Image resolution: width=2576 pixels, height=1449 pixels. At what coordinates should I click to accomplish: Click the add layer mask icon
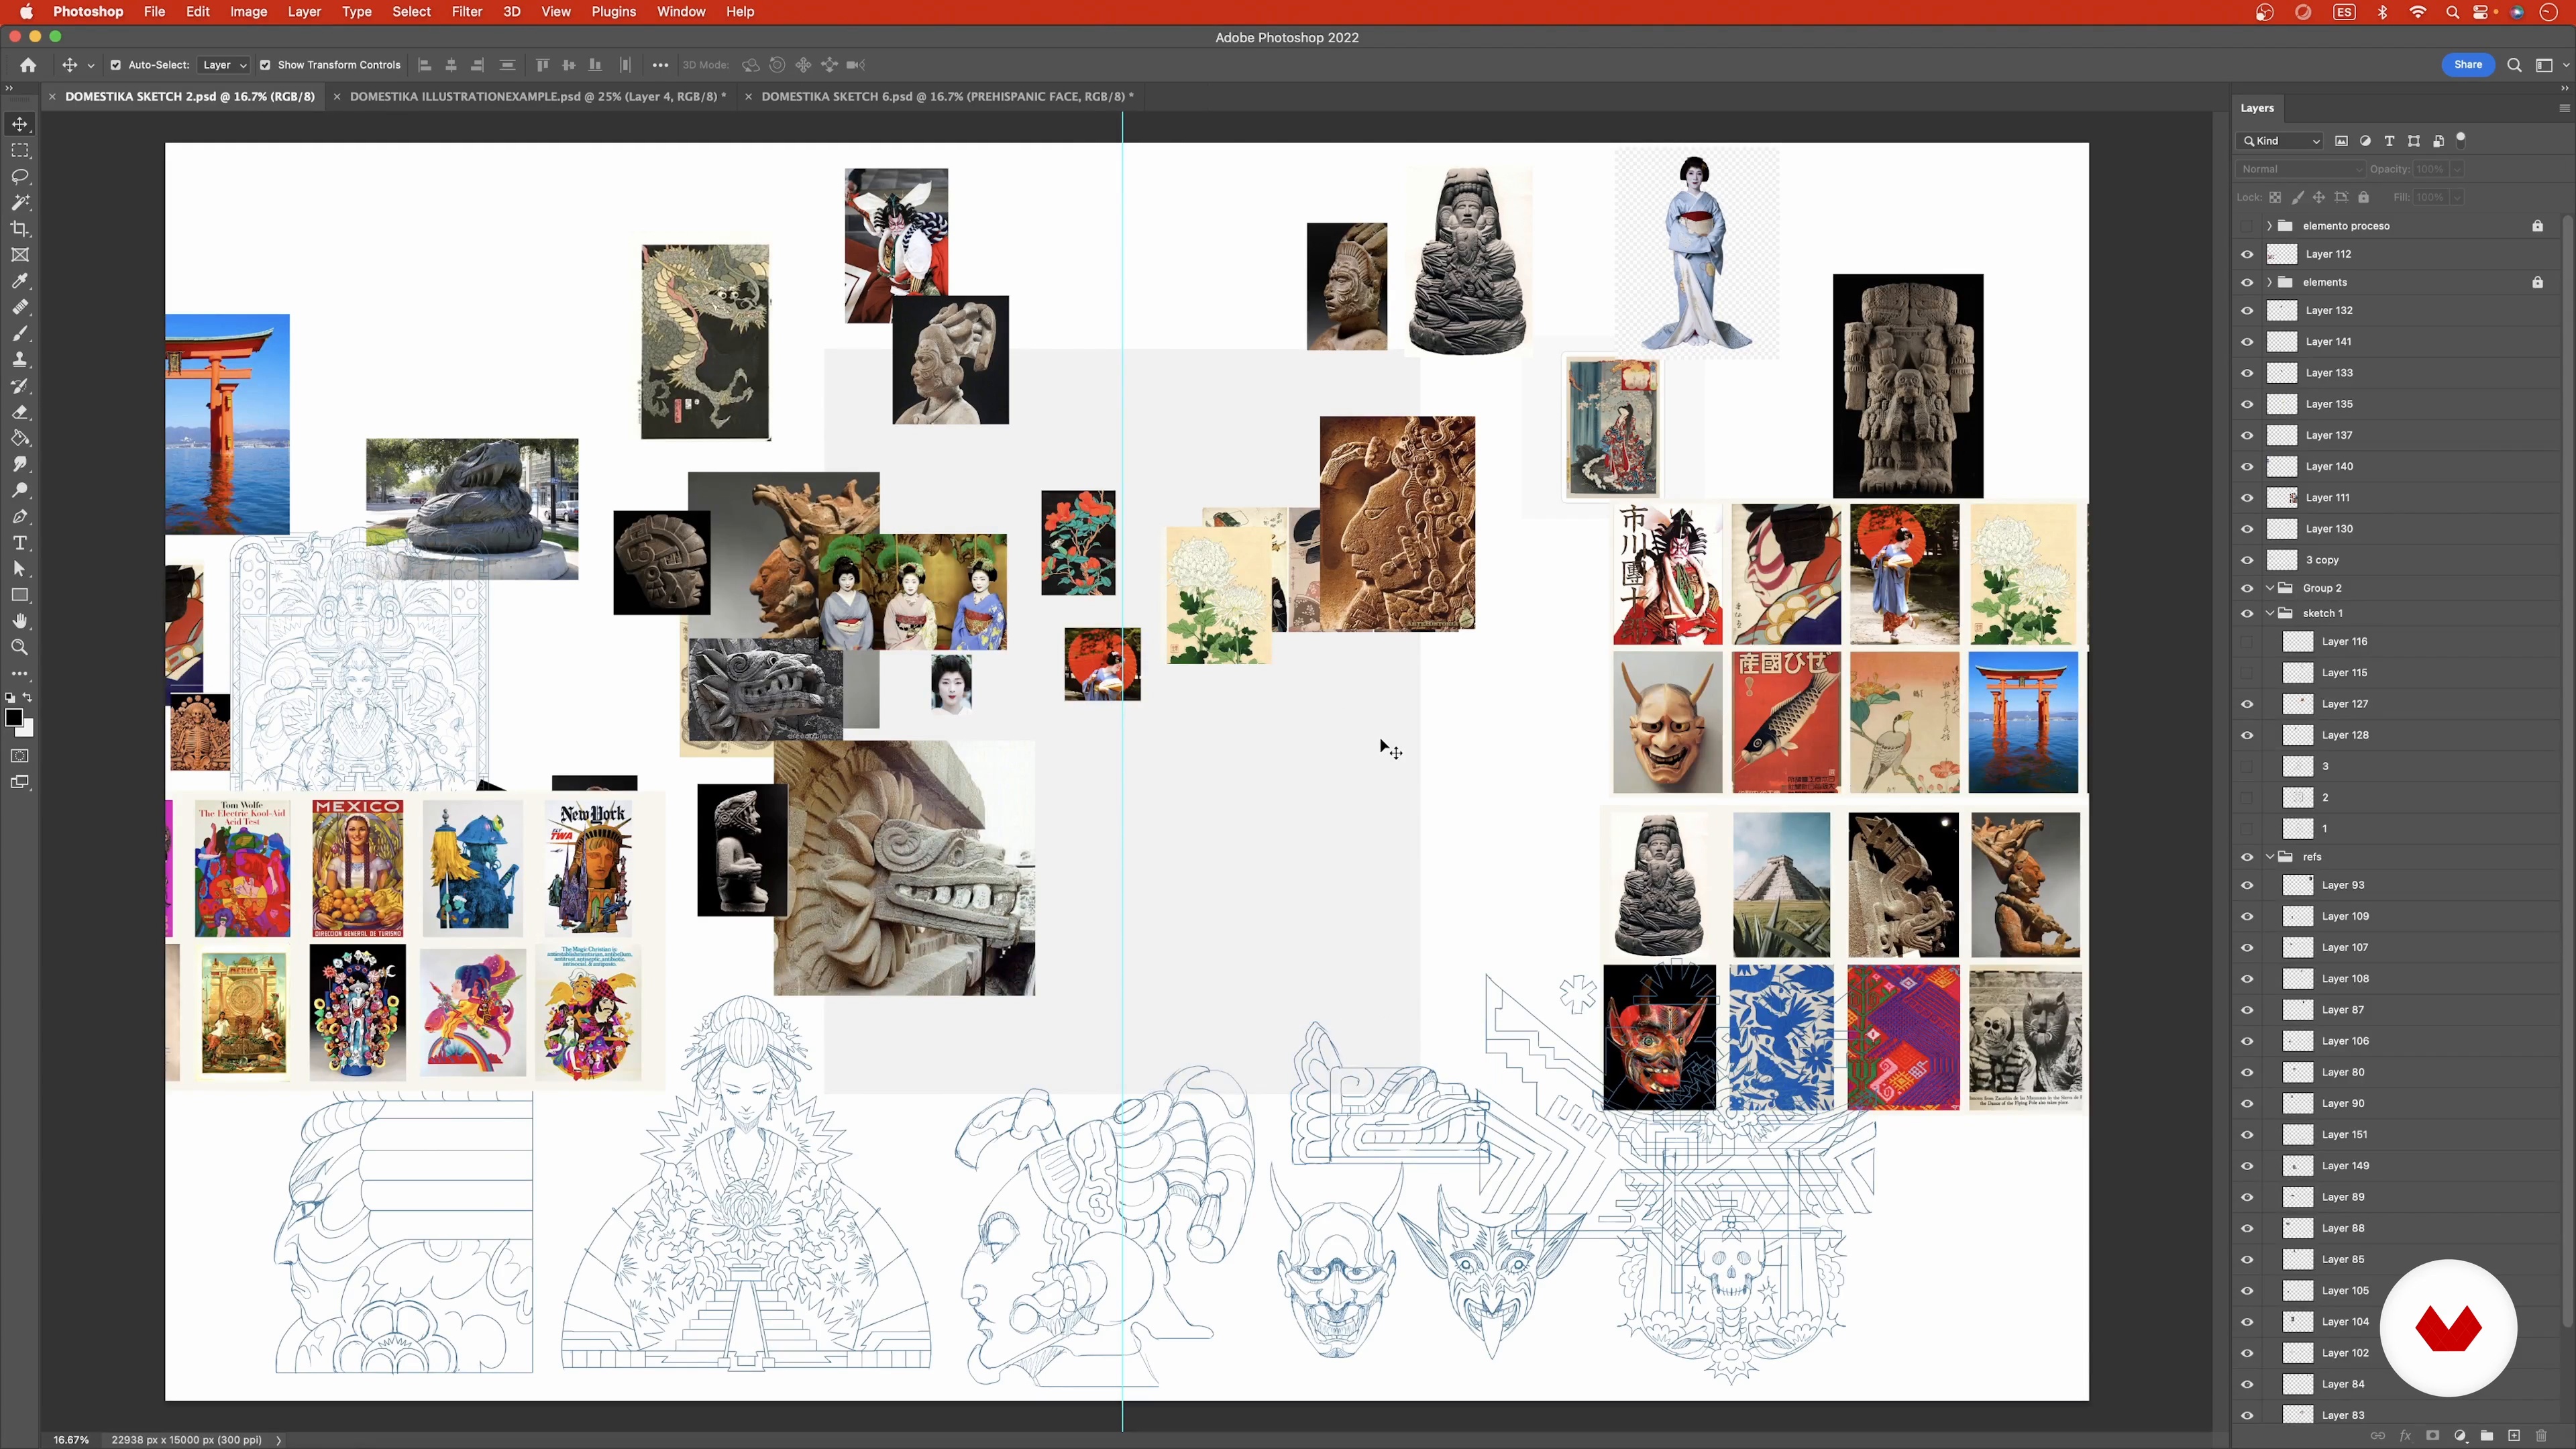coord(2433,1436)
